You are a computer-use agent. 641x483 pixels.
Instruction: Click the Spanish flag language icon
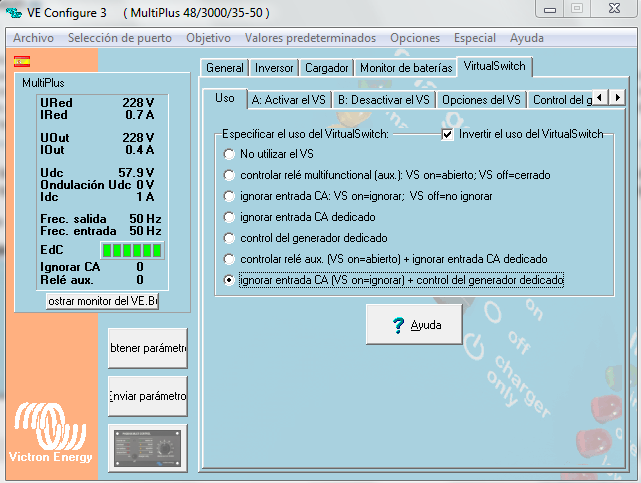pos(22,62)
